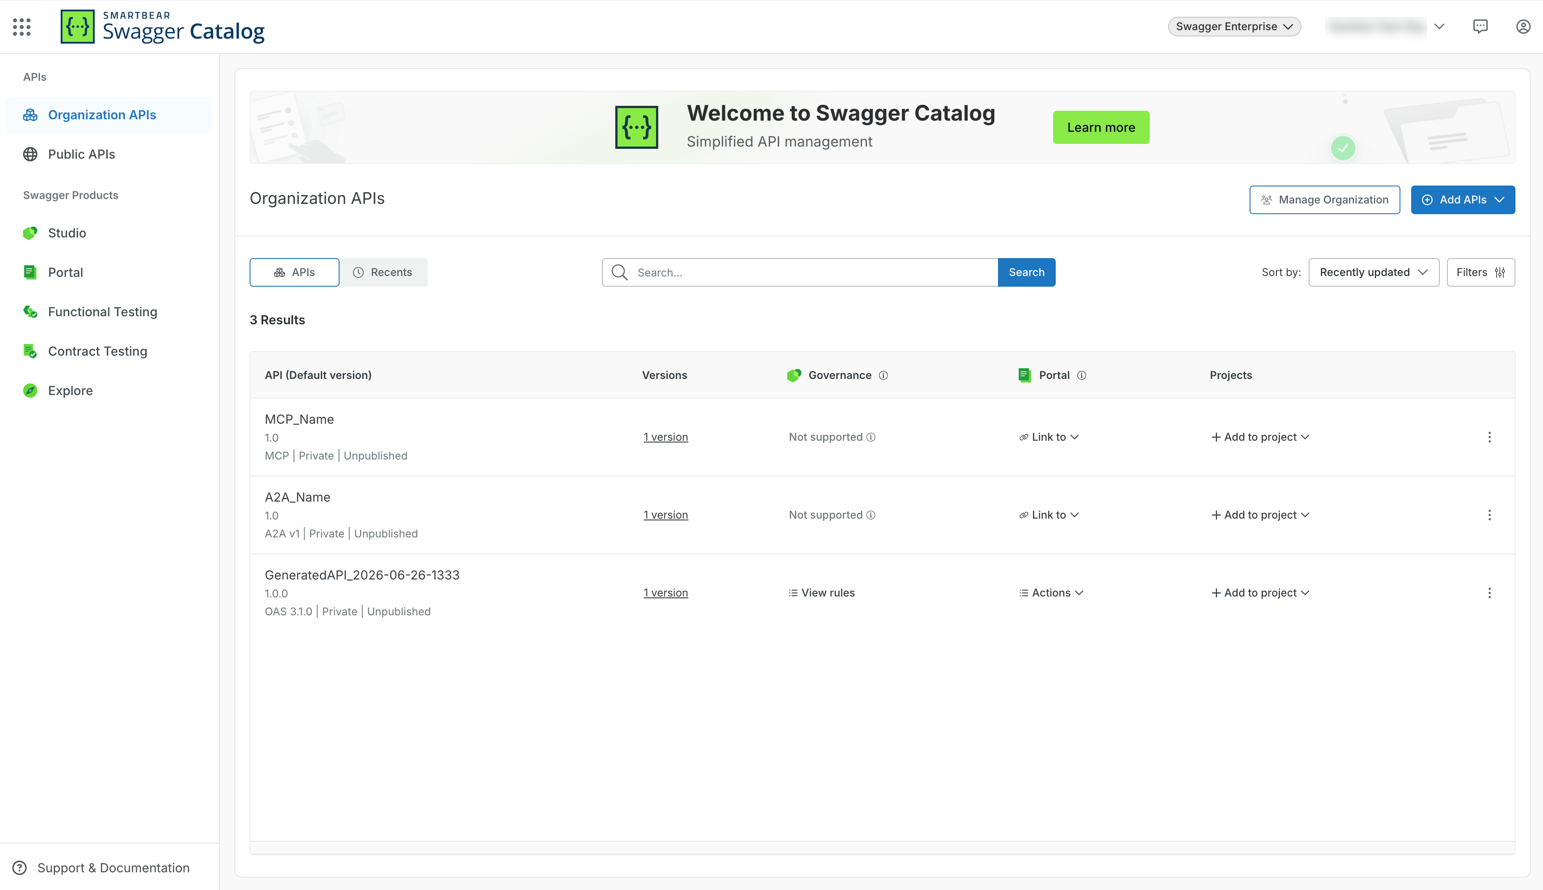Click the green Governance shield icon

pyautogui.click(x=794, y=376)
